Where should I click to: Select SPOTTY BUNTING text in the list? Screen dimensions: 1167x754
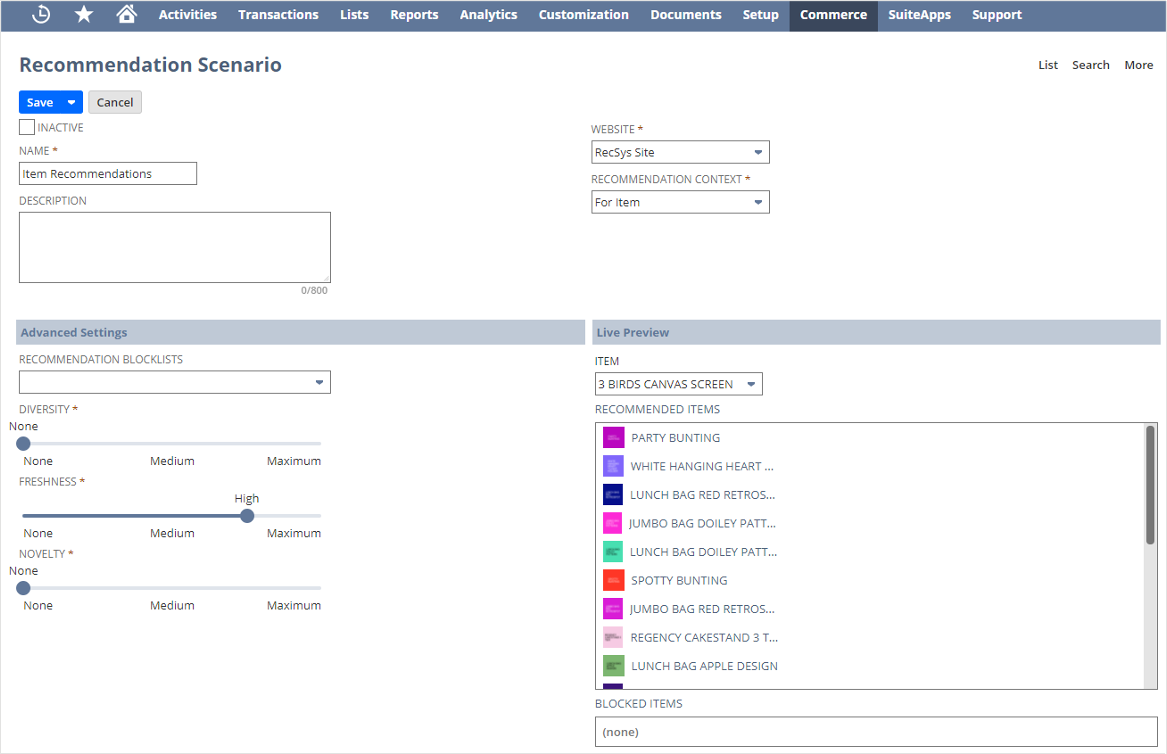click(x=679, y=581)
